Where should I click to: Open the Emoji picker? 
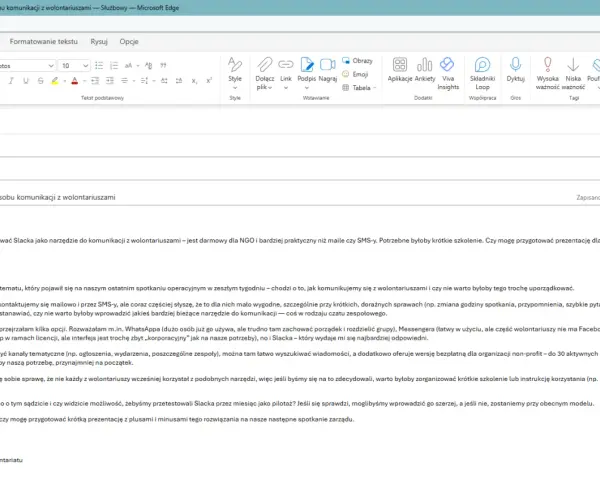pyautogui.click(x=355, y=74)
